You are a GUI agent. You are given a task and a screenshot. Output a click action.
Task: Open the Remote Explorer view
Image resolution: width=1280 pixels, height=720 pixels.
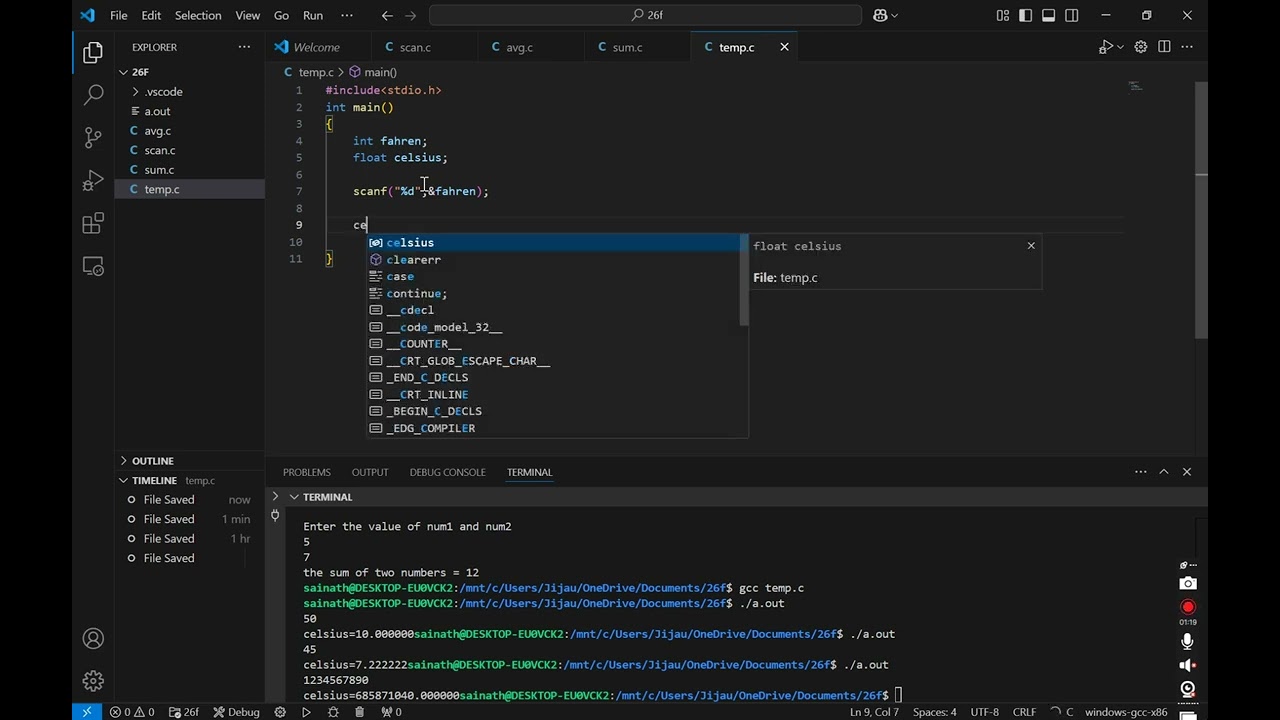point(93,267)
